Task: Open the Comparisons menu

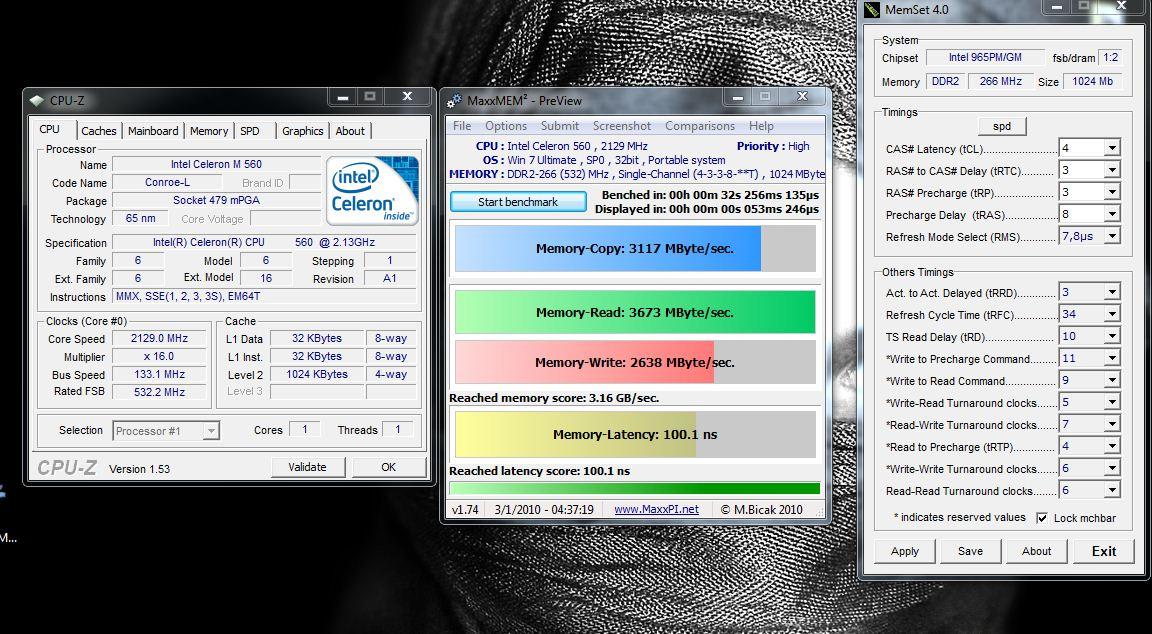Action: click(x=699, y=126)
